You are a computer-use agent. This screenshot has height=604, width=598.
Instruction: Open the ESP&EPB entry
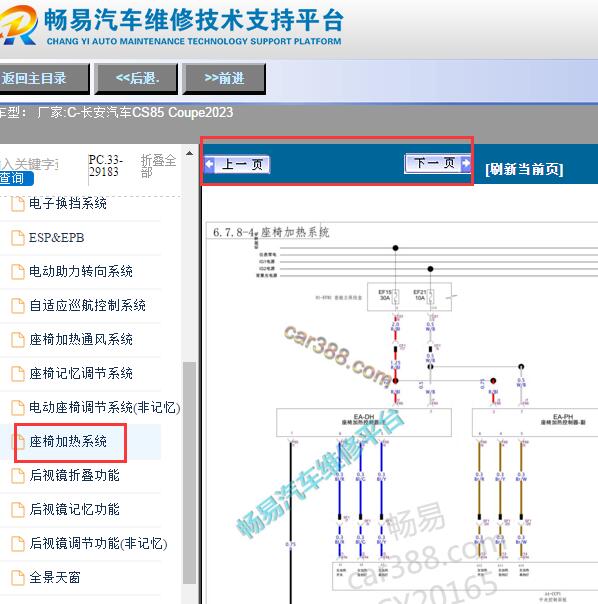coord(57,238)
